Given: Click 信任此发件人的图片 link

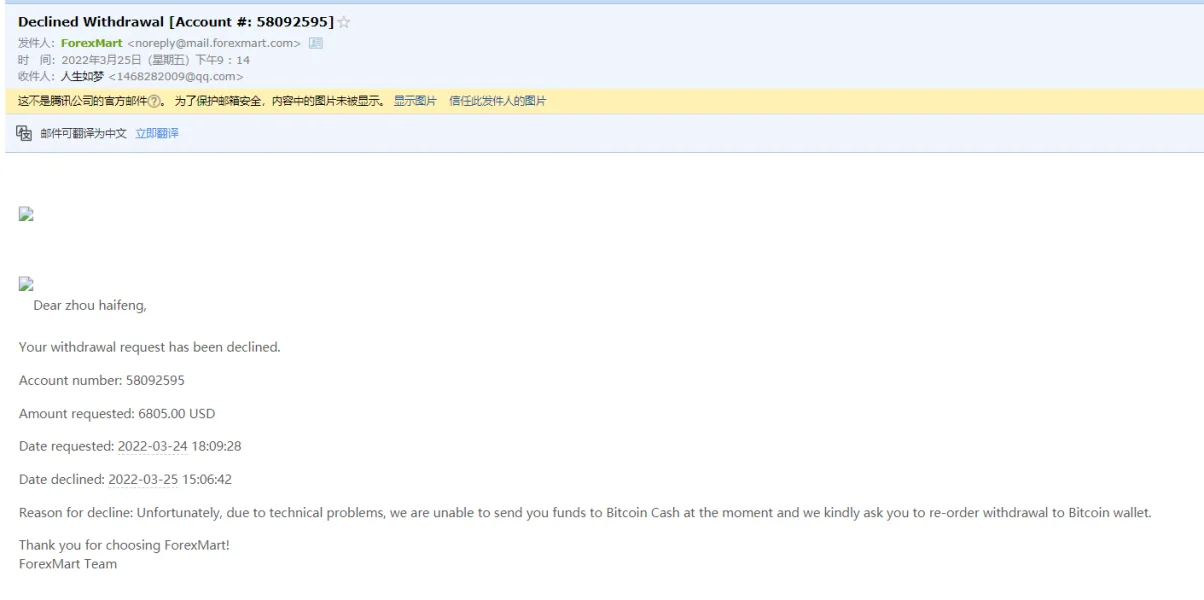Looking at the screenshot, I should [498, 101].
